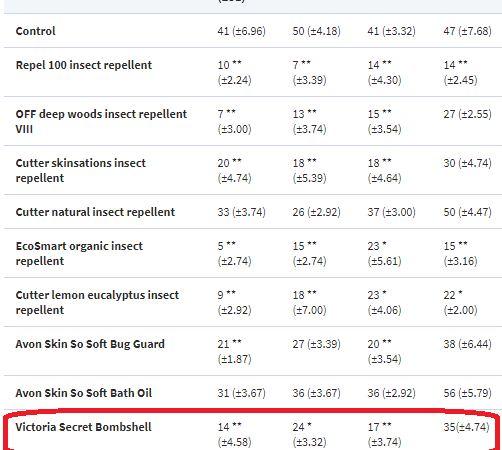Select Victoria Secret Bombshell row label
This screenshot has width=502, height=450.
(x=83, y=427)
